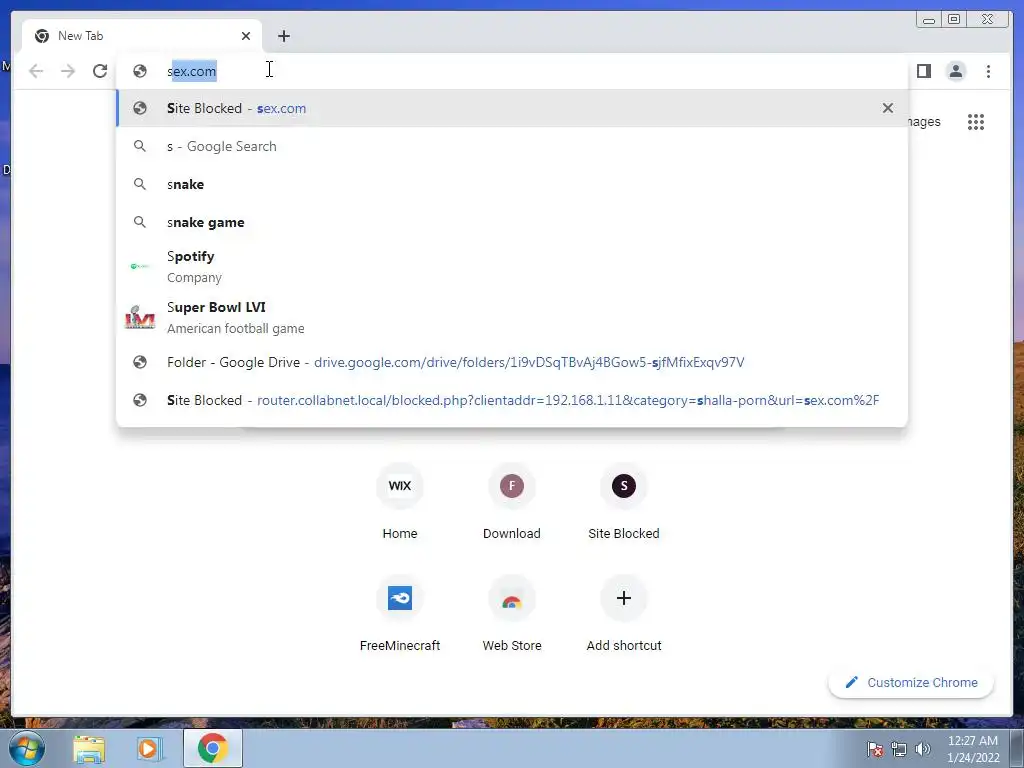Open the Download shortcut
The image size is (1024, 768).
point(512,502)
